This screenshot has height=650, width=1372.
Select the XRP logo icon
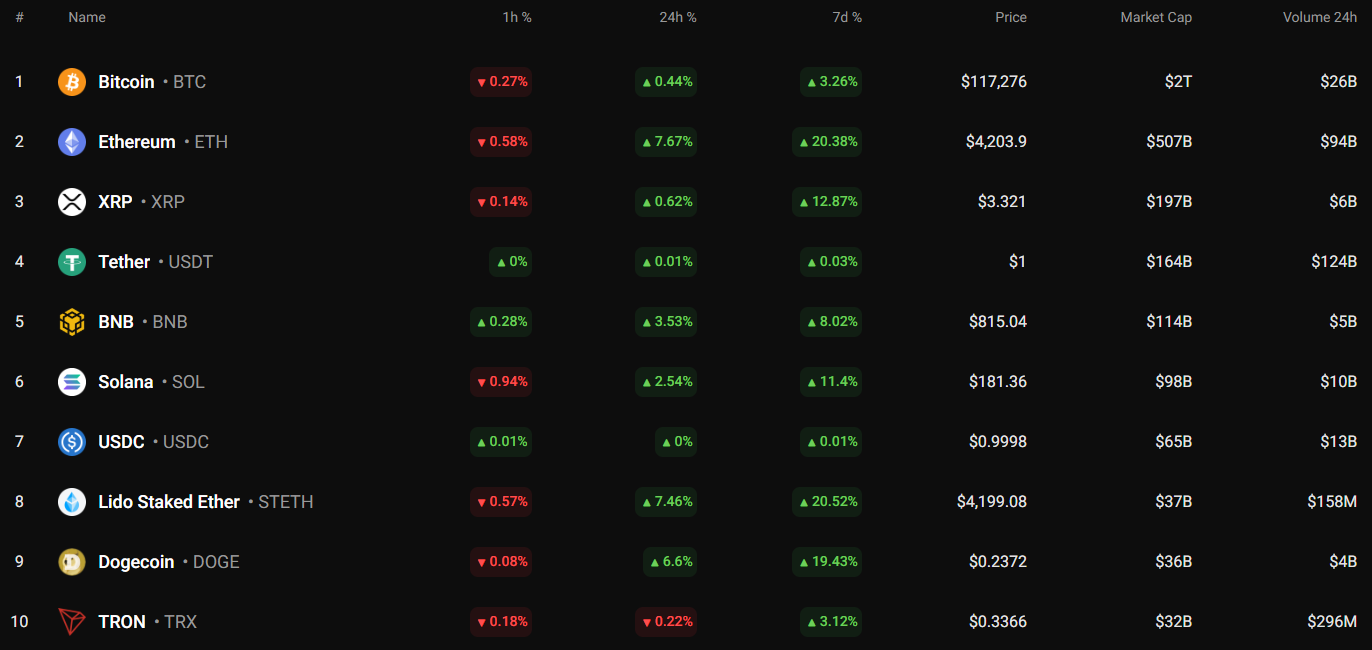(x=71, y=201)
